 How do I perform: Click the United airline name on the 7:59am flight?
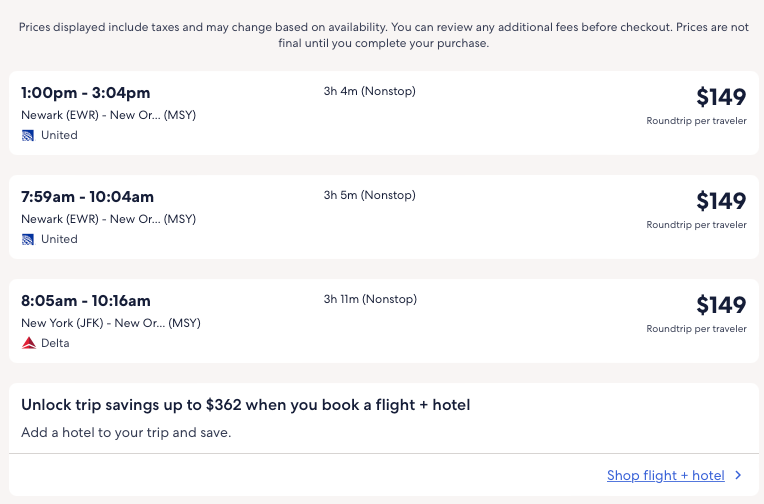pyautogui.click(x=59, y=239)
